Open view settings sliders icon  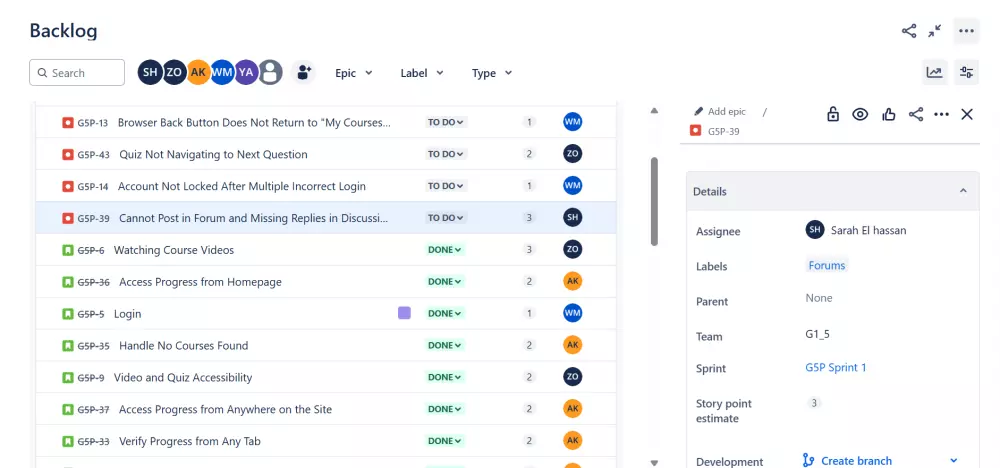coord(966,73)
